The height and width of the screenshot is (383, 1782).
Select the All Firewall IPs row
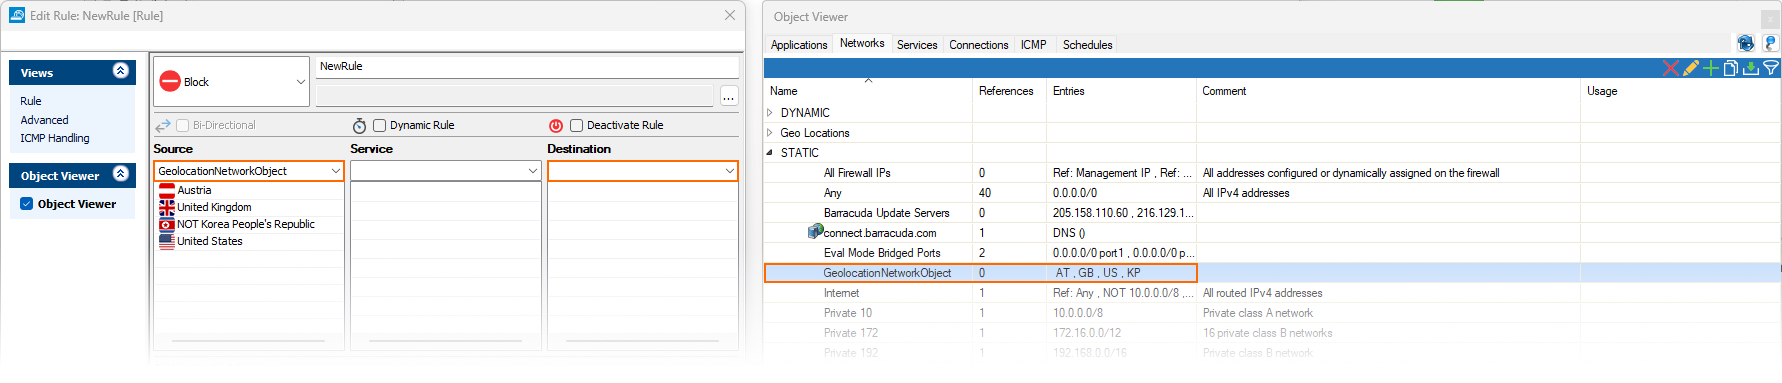pos(1272,173)
